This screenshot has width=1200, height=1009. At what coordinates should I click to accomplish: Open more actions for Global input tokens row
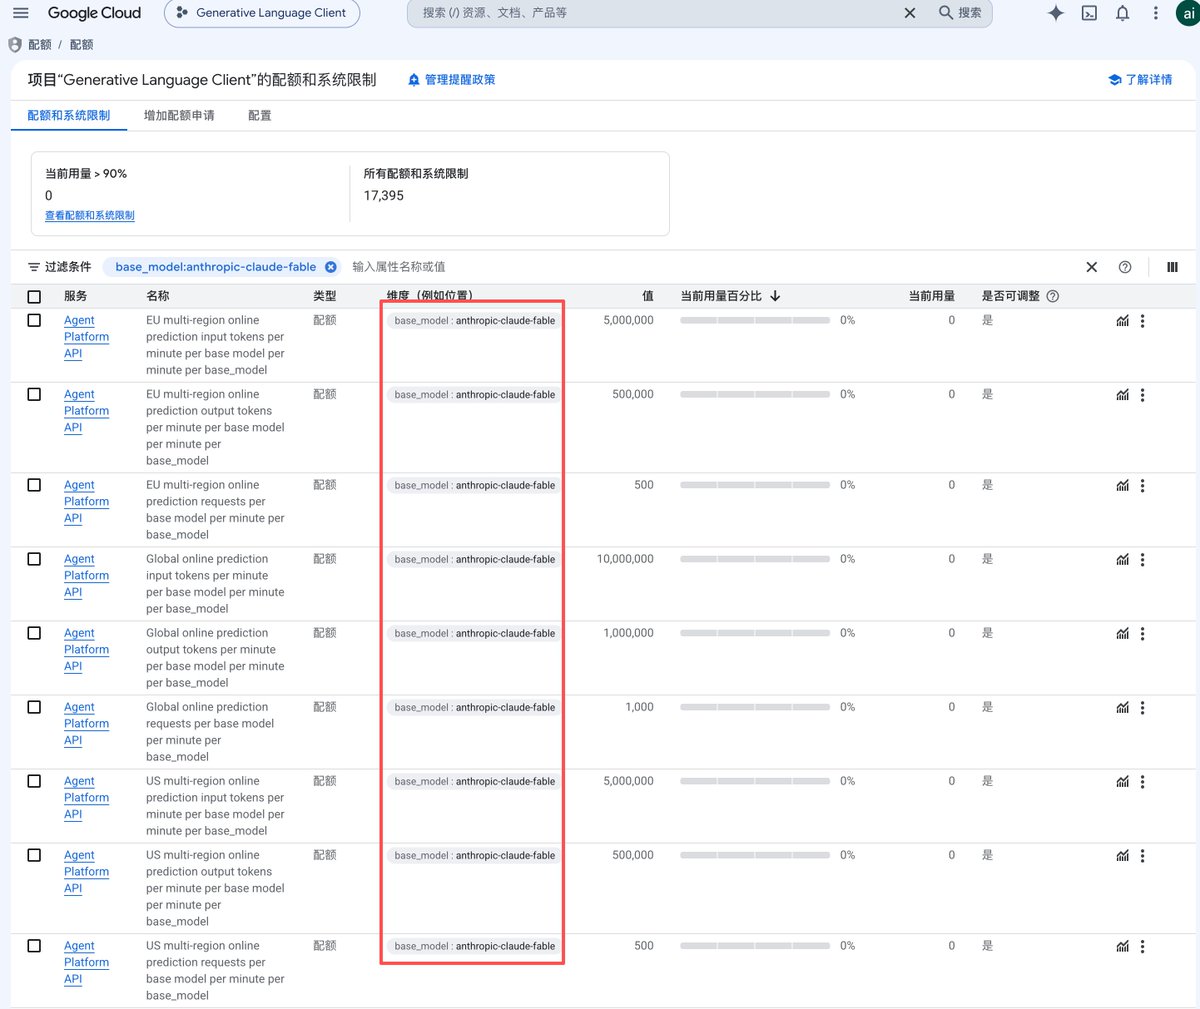click(1142, 560)
